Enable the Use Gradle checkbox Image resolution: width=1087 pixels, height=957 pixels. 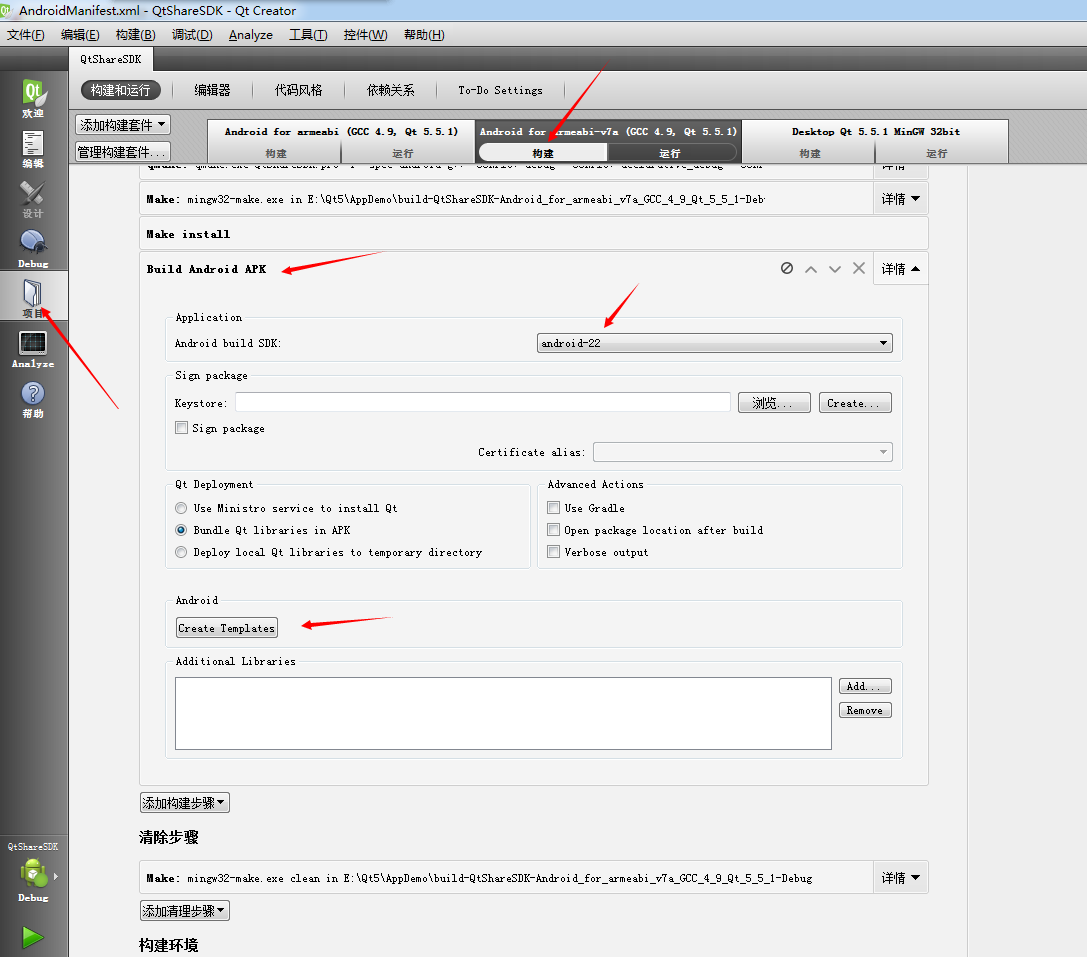(x=553, y=508)
